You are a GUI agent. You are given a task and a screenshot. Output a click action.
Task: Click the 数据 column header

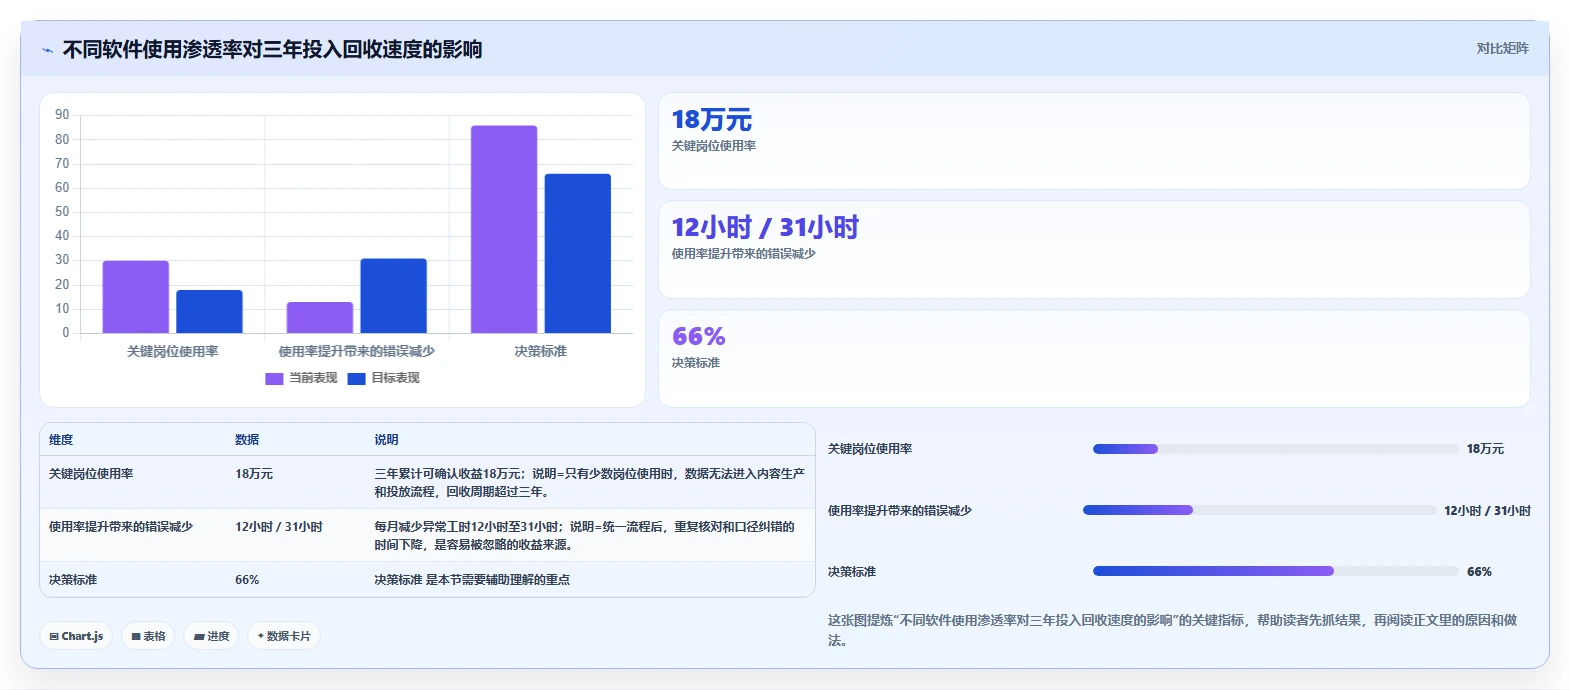tap(247, 440)
